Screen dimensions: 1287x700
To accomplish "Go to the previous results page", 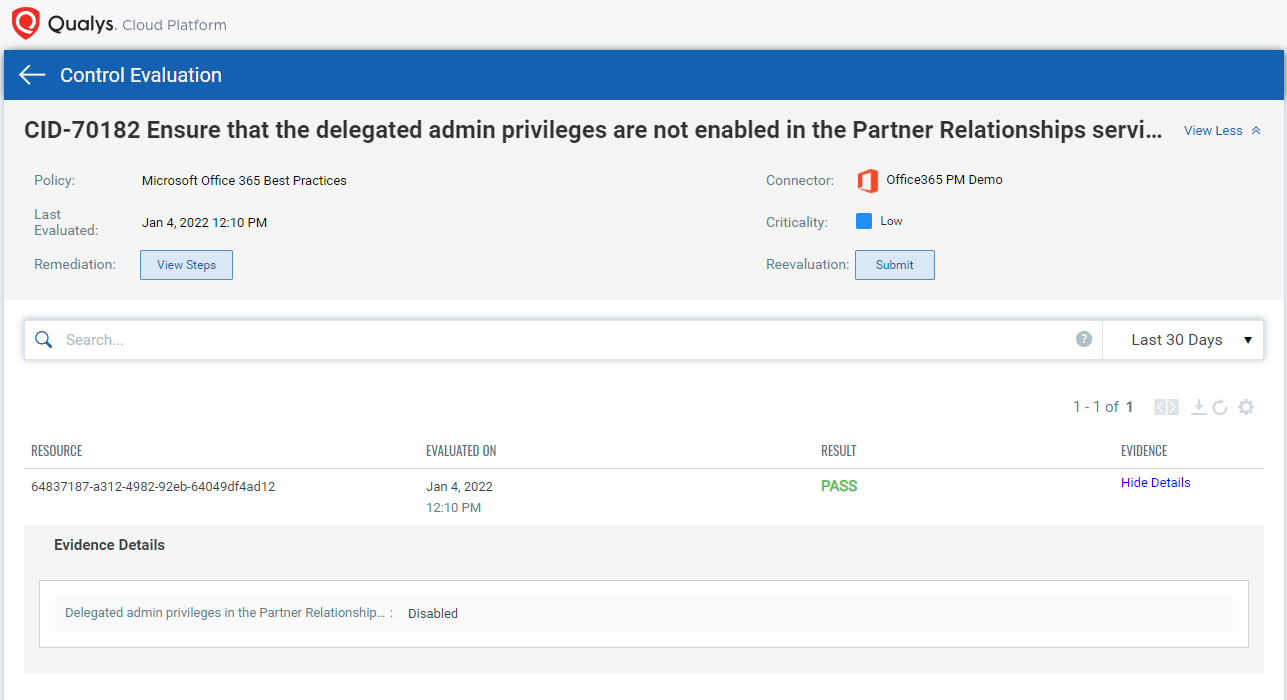I will point(1160,407).
